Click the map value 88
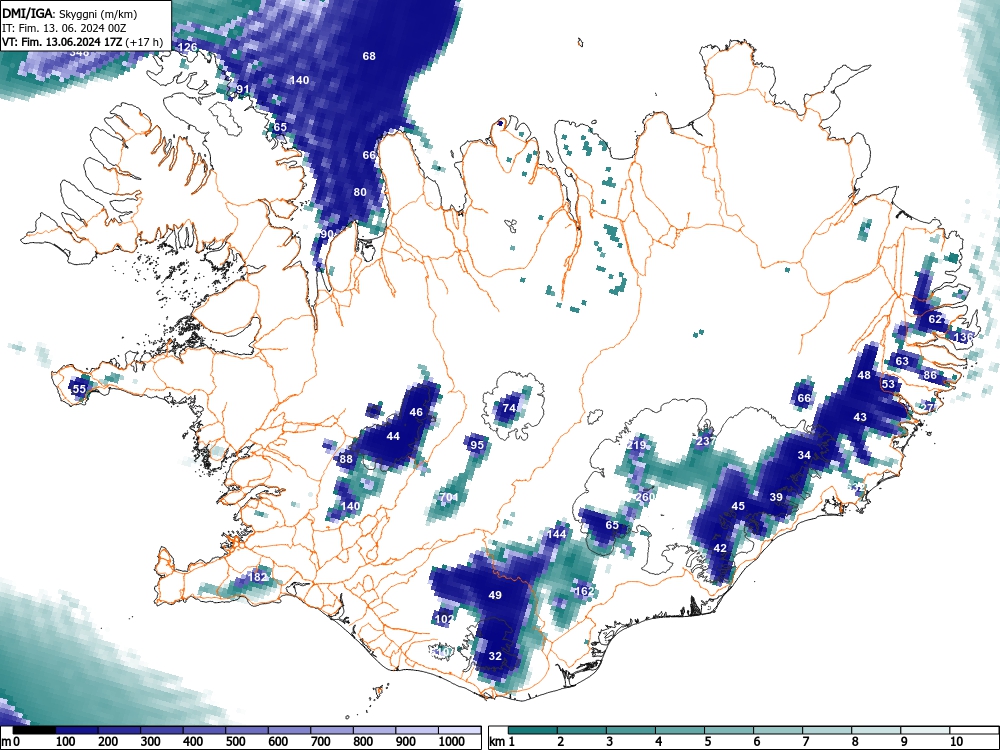The height and width of the screenshot is (750, 1000). [346, 459]
